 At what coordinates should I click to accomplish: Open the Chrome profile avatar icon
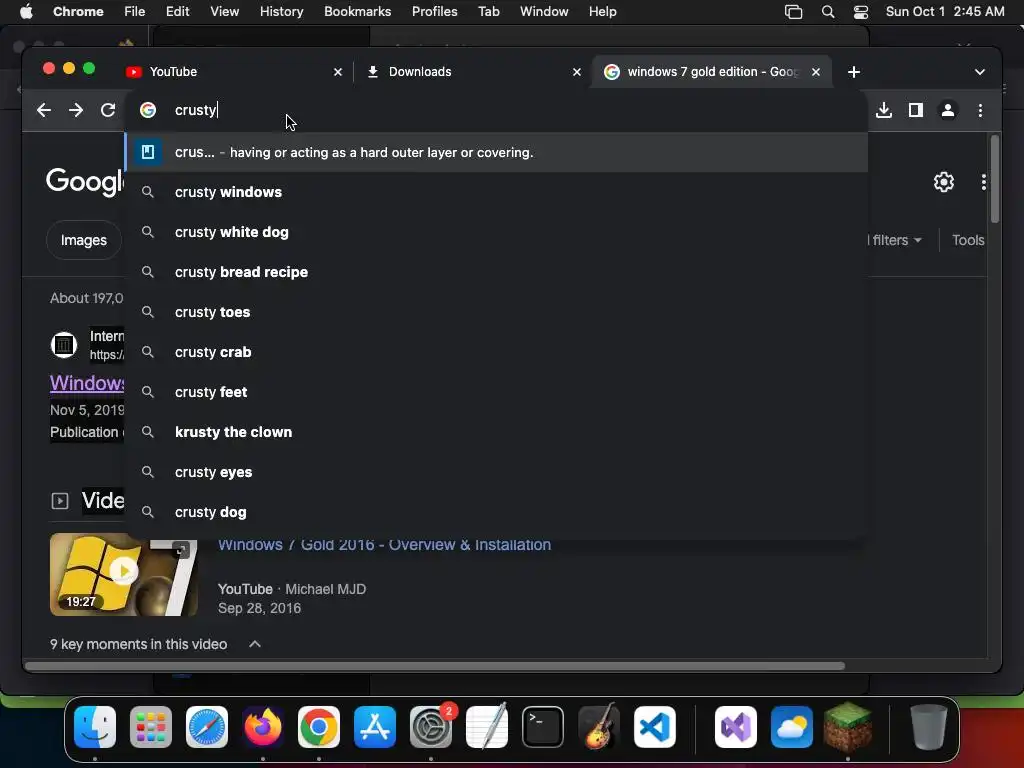click(948, 110)
